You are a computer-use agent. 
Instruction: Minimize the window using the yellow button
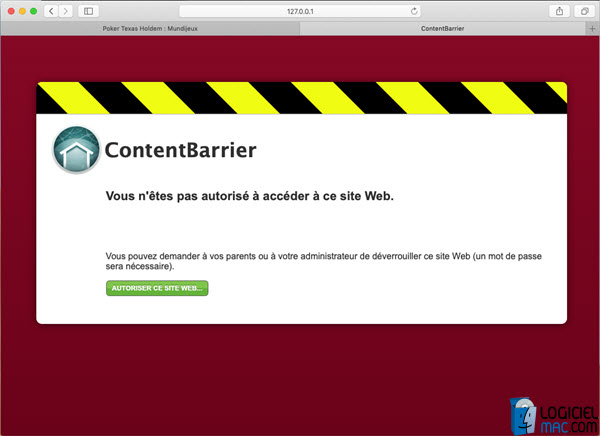click(22, 10)
